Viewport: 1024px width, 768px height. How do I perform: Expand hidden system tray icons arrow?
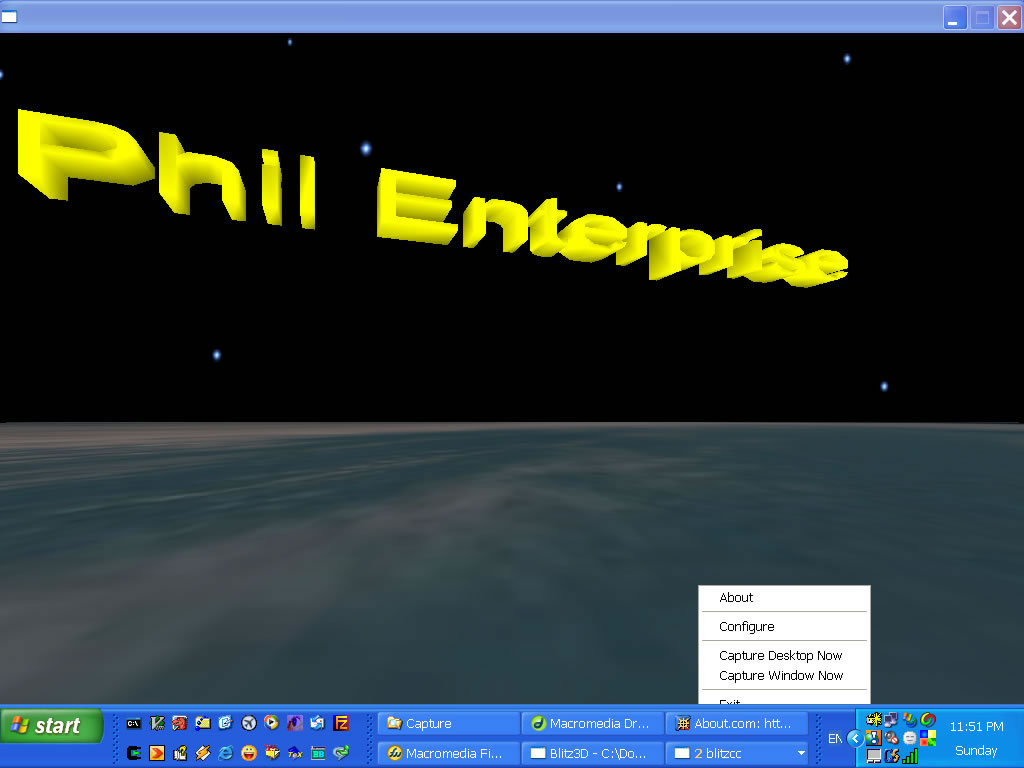[x=854, y=738]
